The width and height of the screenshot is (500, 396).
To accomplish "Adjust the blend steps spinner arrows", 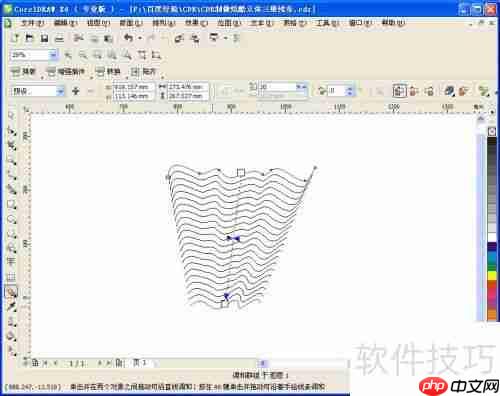I will [x=302, y=87].
